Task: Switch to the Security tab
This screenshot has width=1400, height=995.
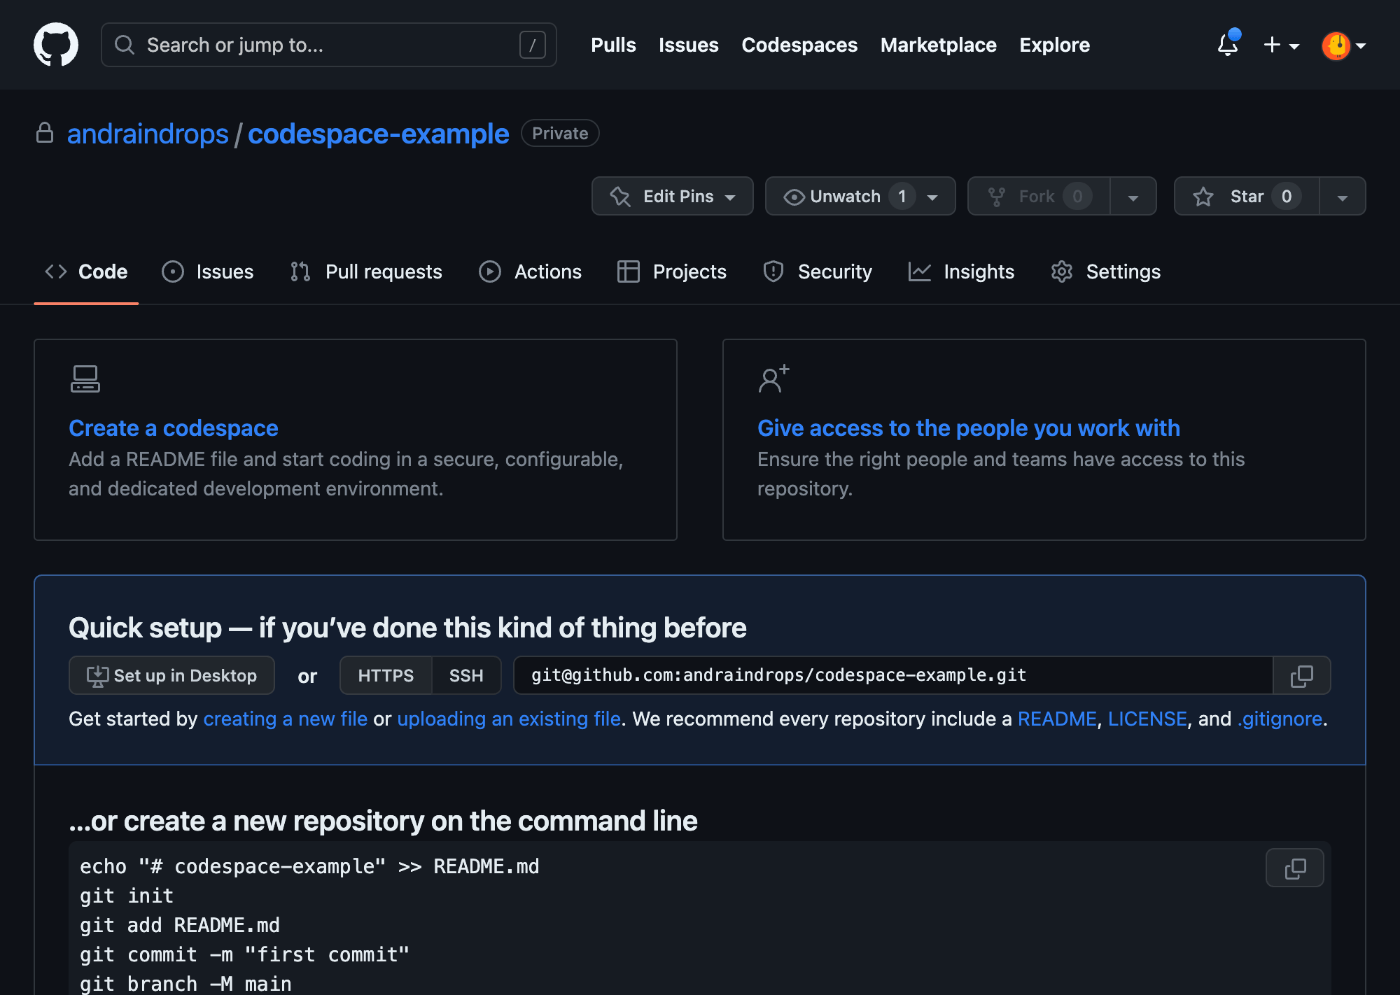Action: point(817,272)
